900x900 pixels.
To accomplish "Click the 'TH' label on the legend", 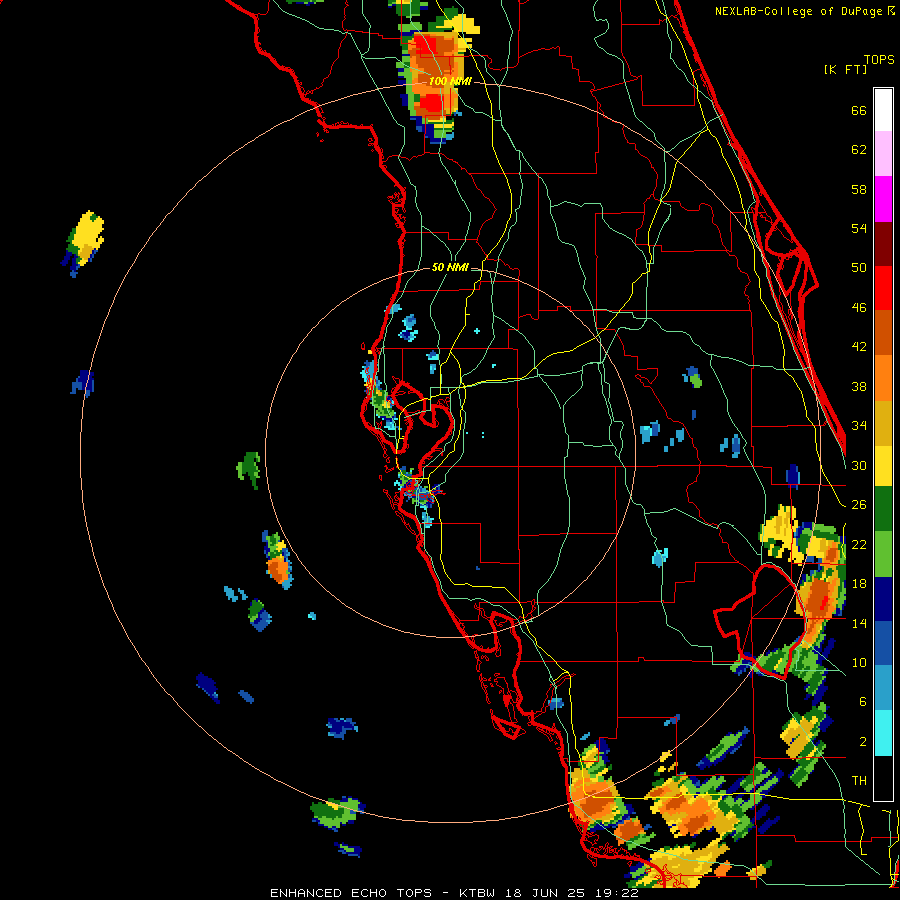I will tap(859, 780).
